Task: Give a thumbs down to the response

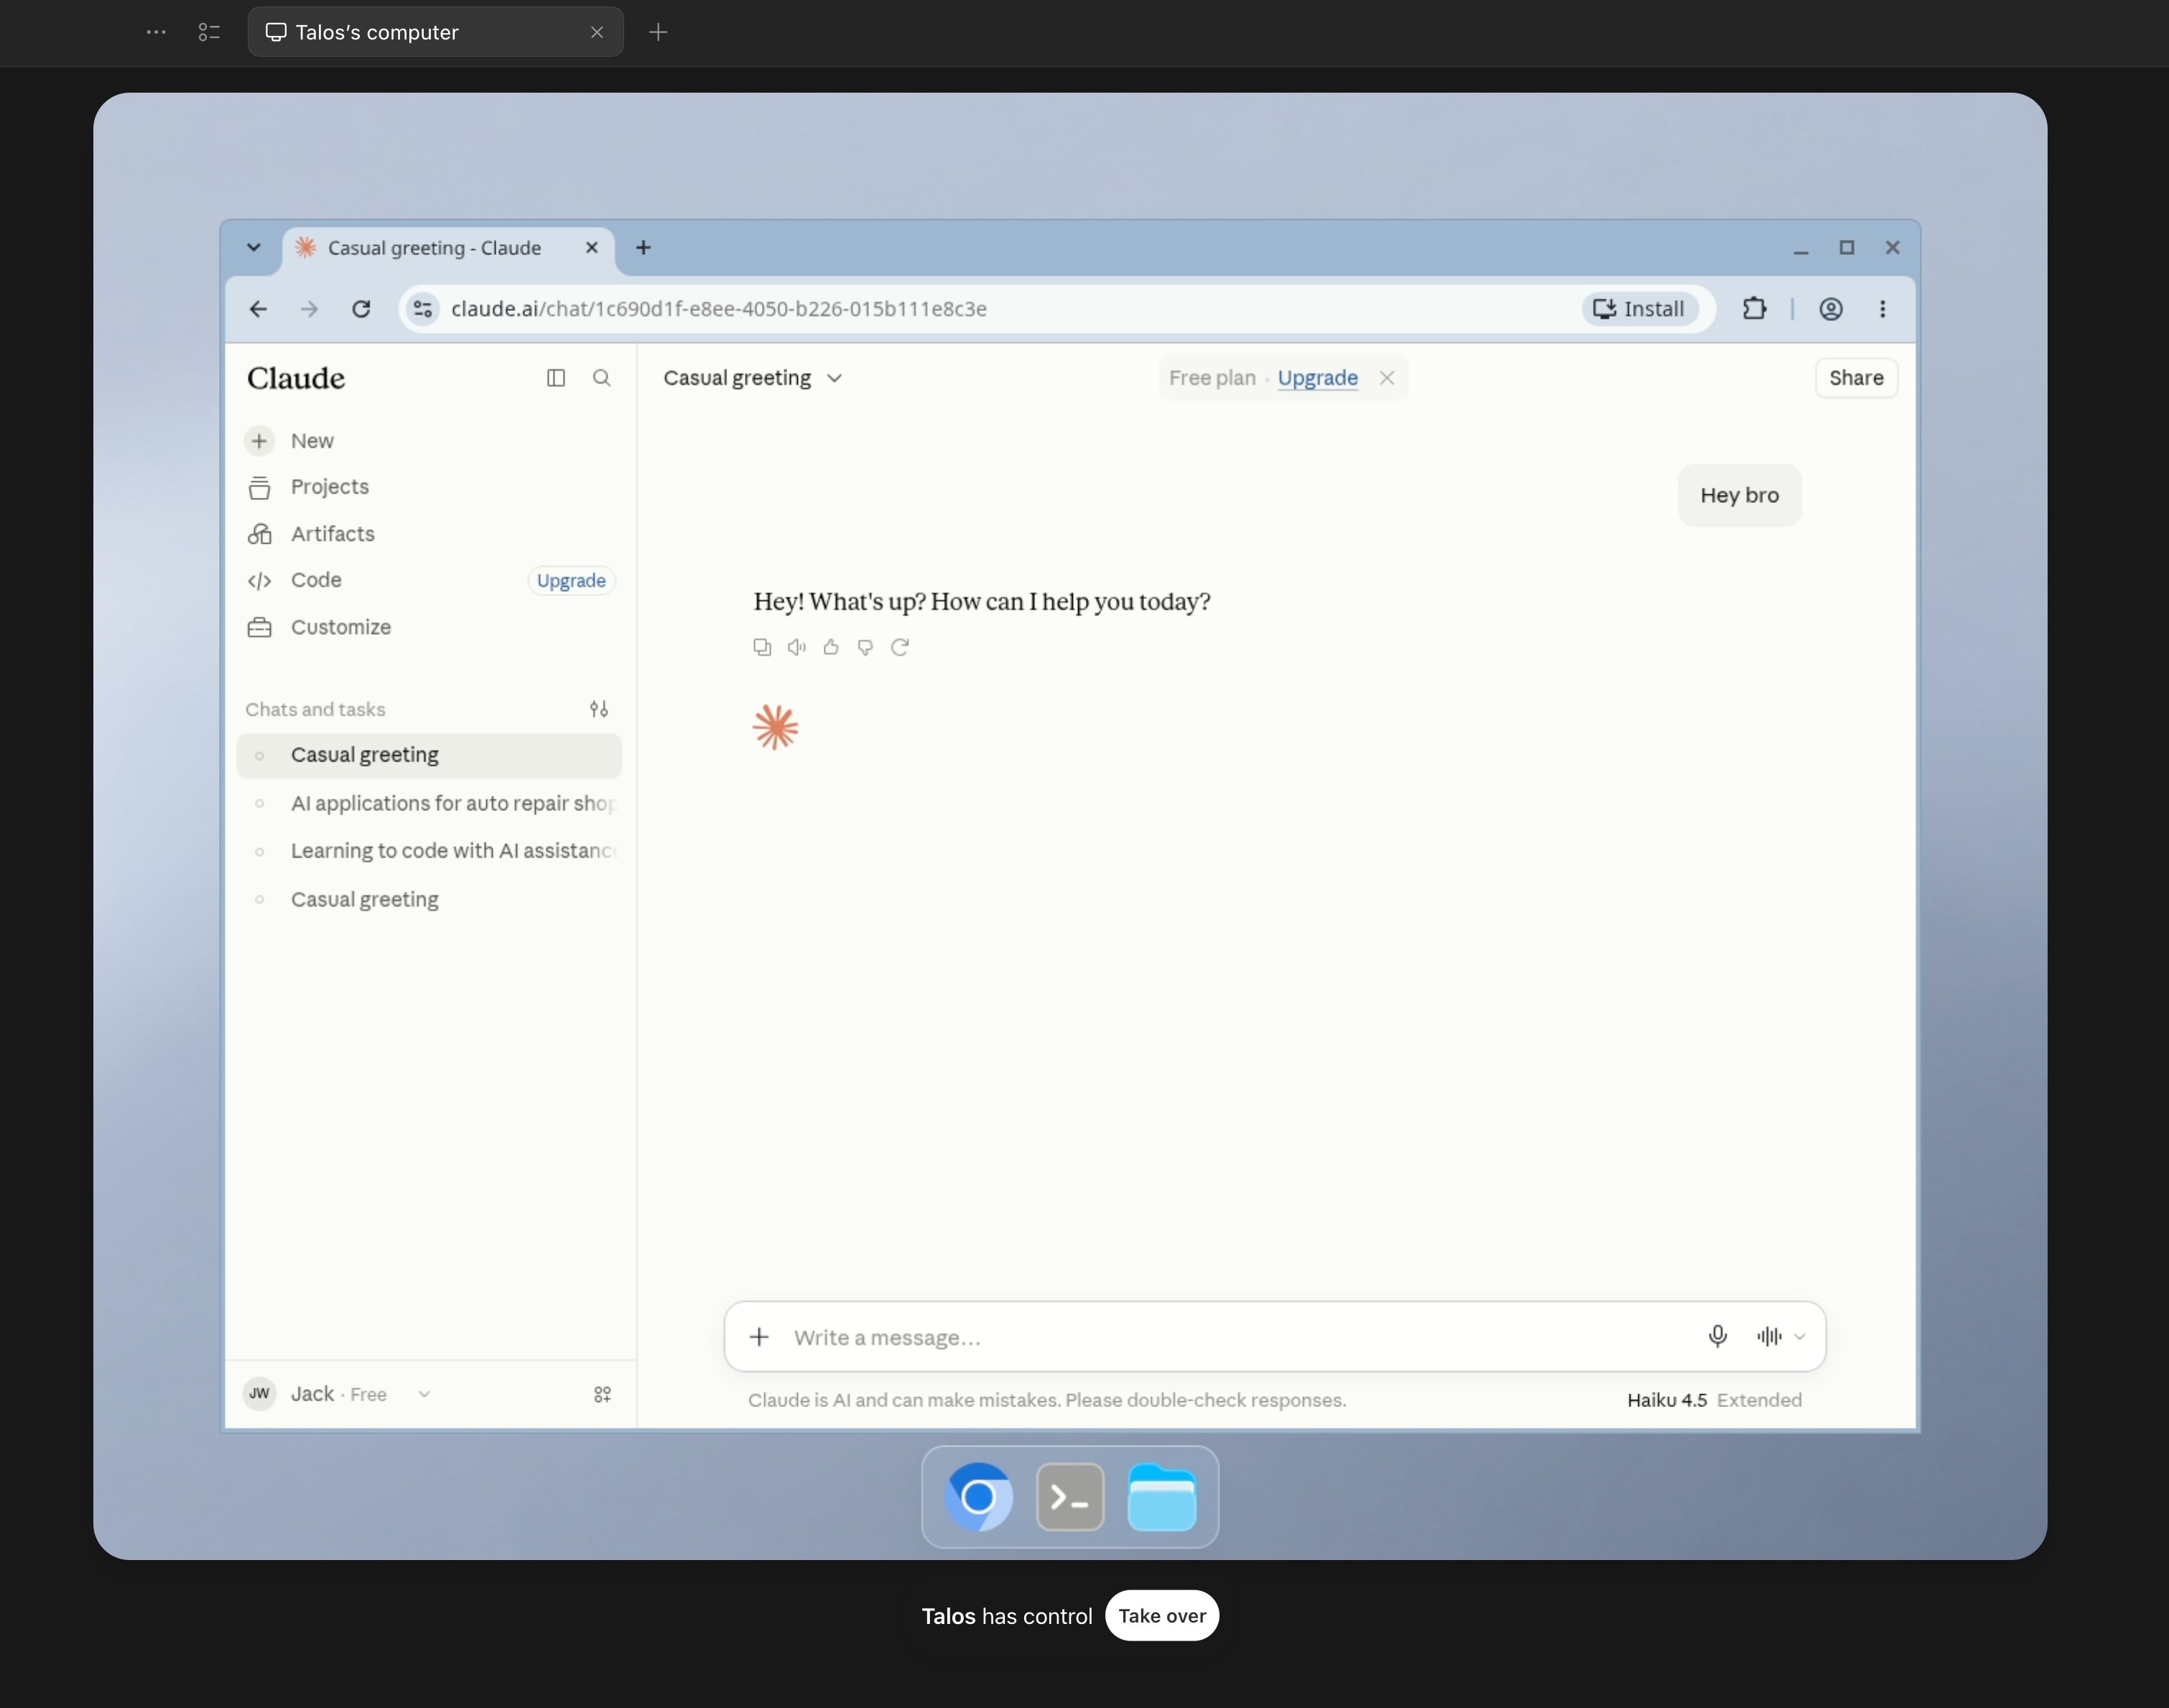Action: [x=865, y=647]
